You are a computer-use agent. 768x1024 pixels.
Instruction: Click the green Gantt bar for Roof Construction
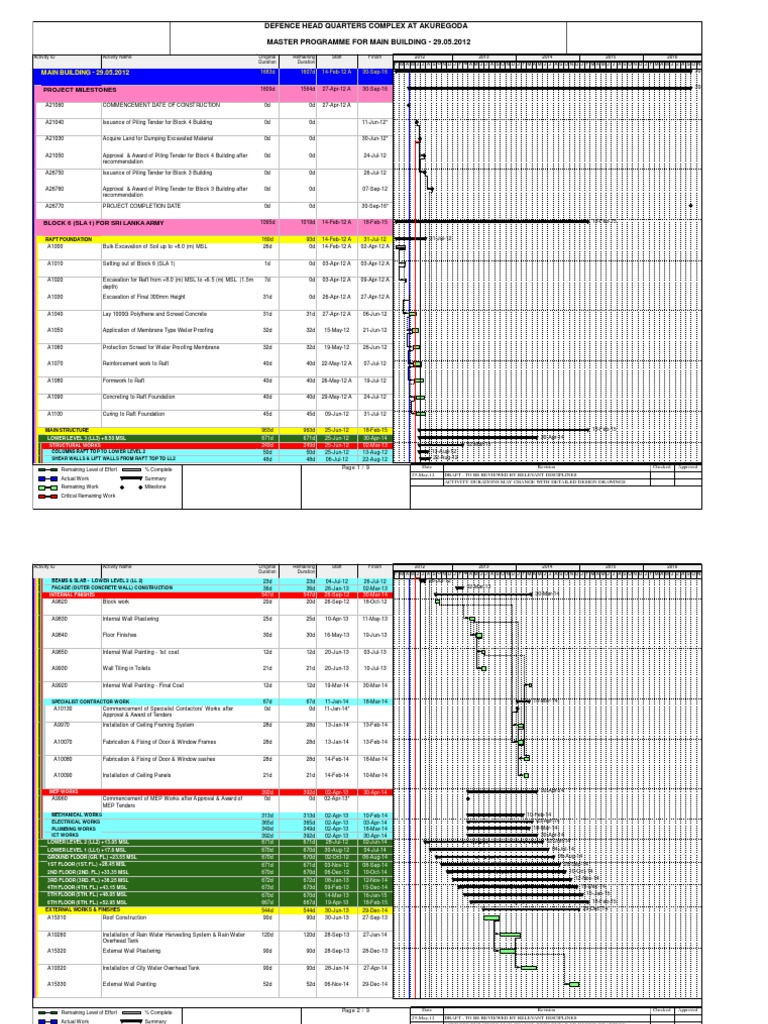click(492, 918)
